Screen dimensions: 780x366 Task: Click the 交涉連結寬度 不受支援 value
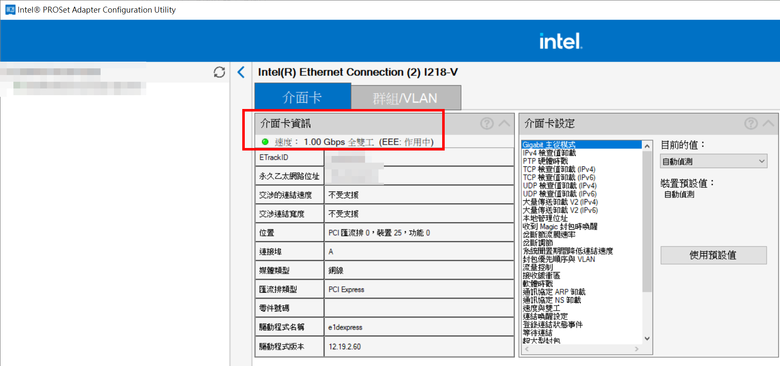[343, 214]
